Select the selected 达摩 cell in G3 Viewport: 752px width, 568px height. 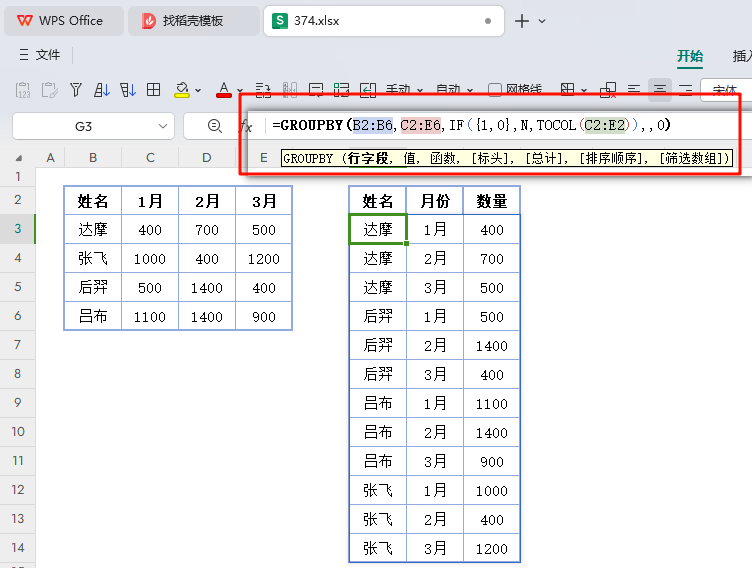[378, 229]
